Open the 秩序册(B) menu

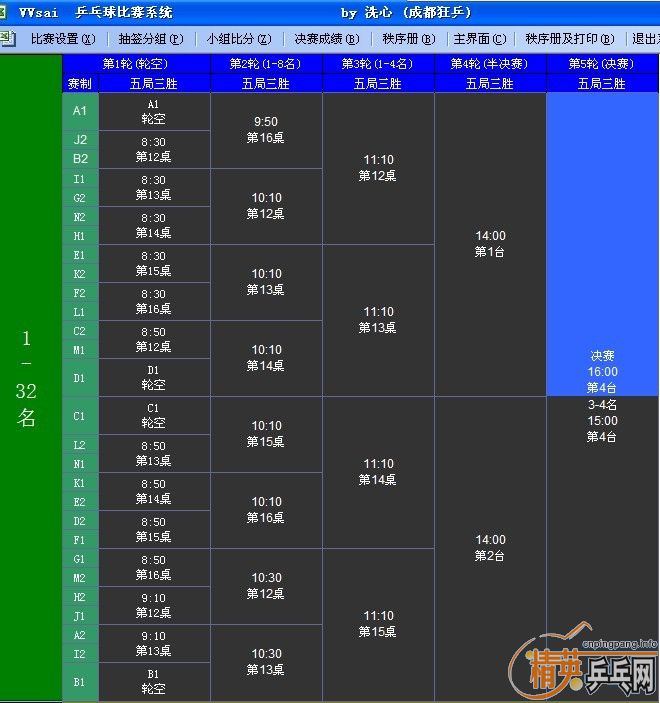click(409, 39)
